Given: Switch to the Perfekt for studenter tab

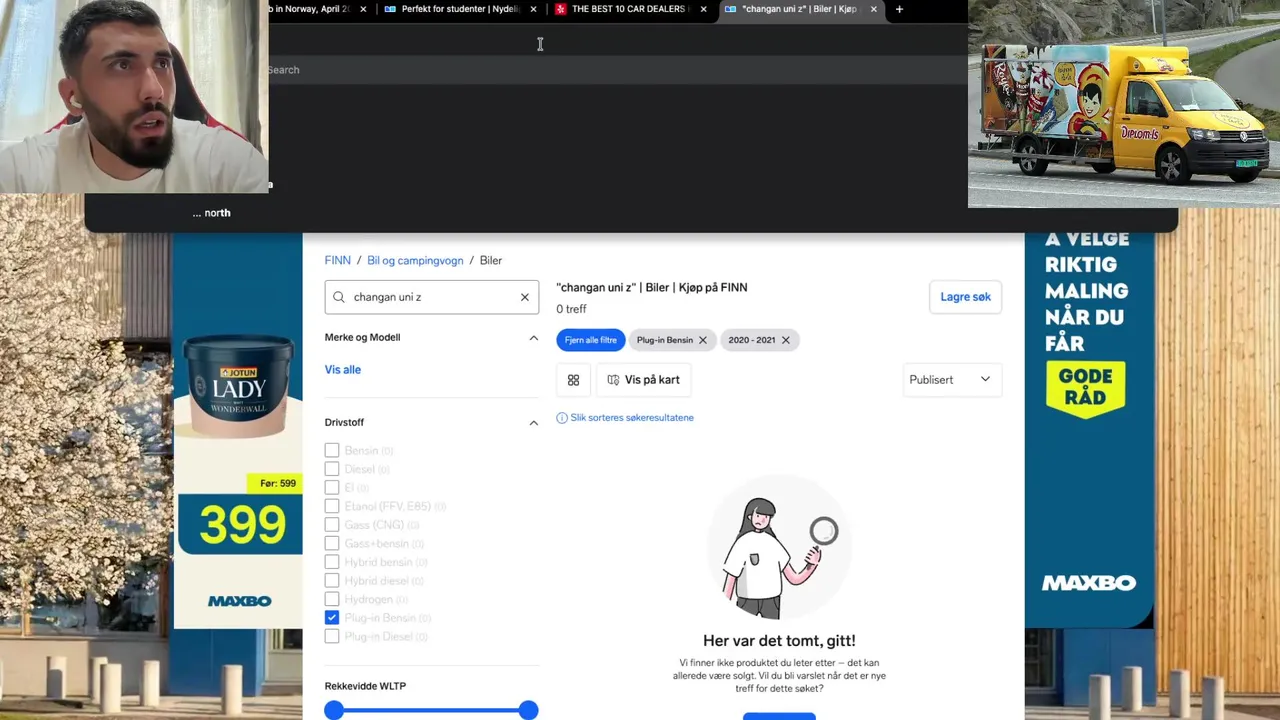Looking at the screenshot, I should coord(460,9).
